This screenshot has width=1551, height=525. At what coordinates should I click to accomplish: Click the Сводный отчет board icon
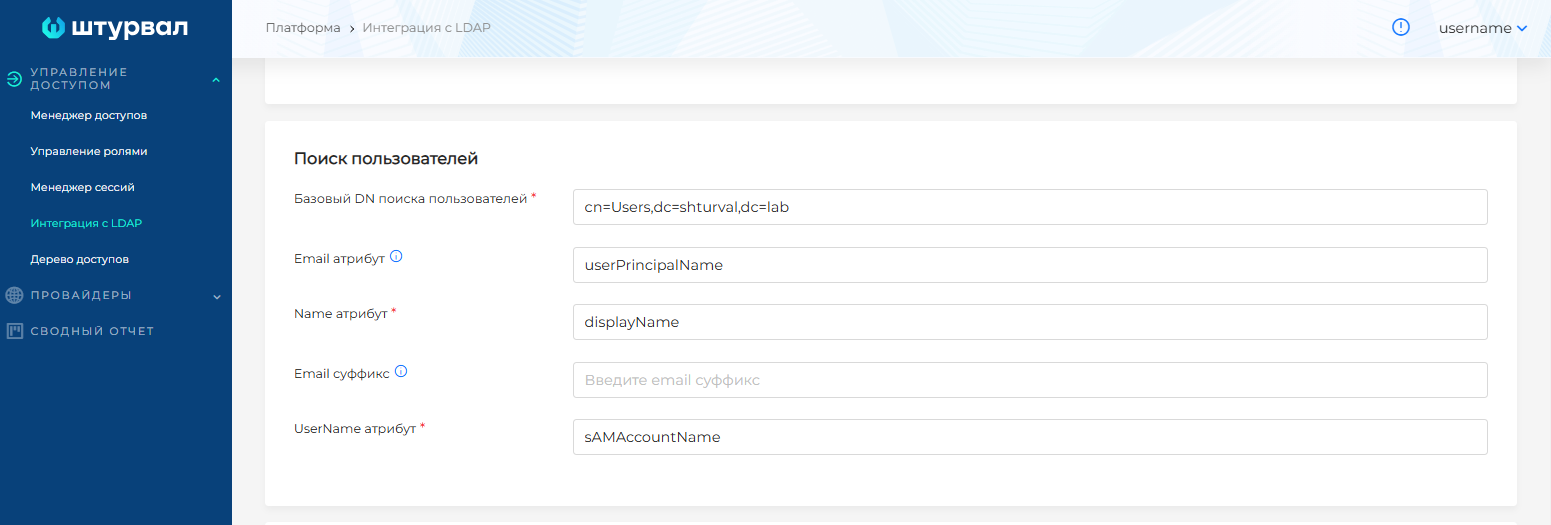pos(14,331)
